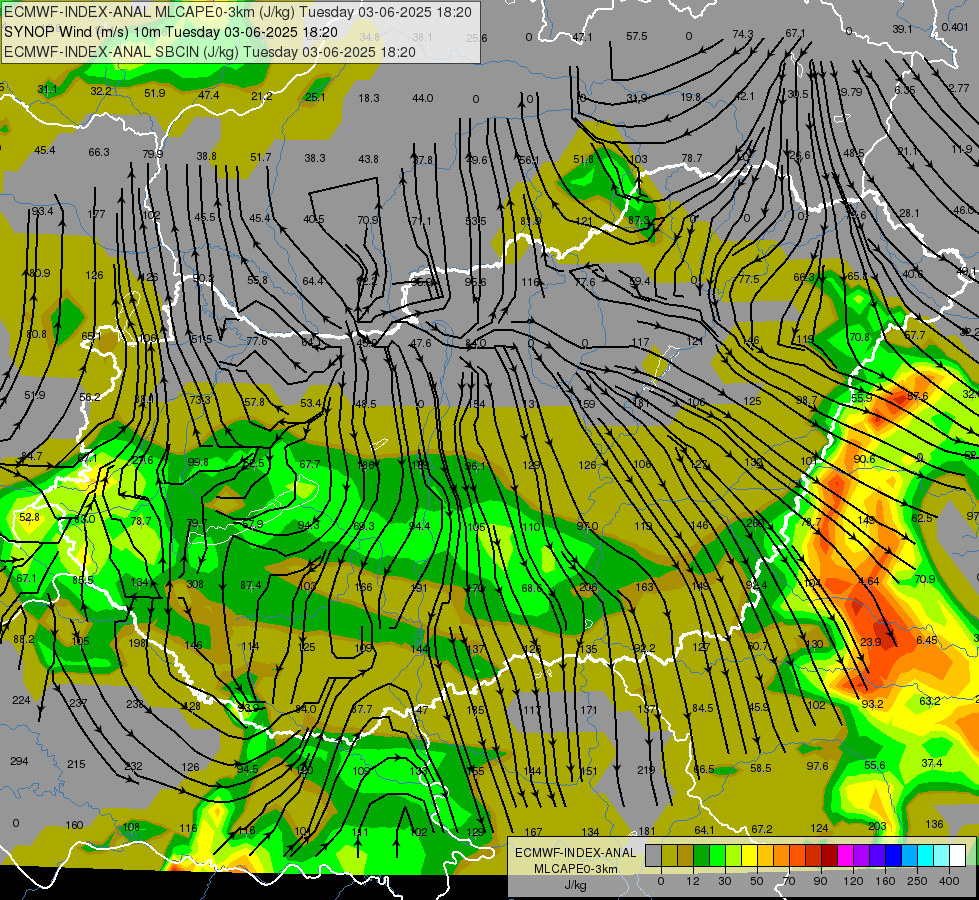This screenshot has width=979, height=900.
Task: Click the pure blue swatch in the legend
Action: (894, 855)
